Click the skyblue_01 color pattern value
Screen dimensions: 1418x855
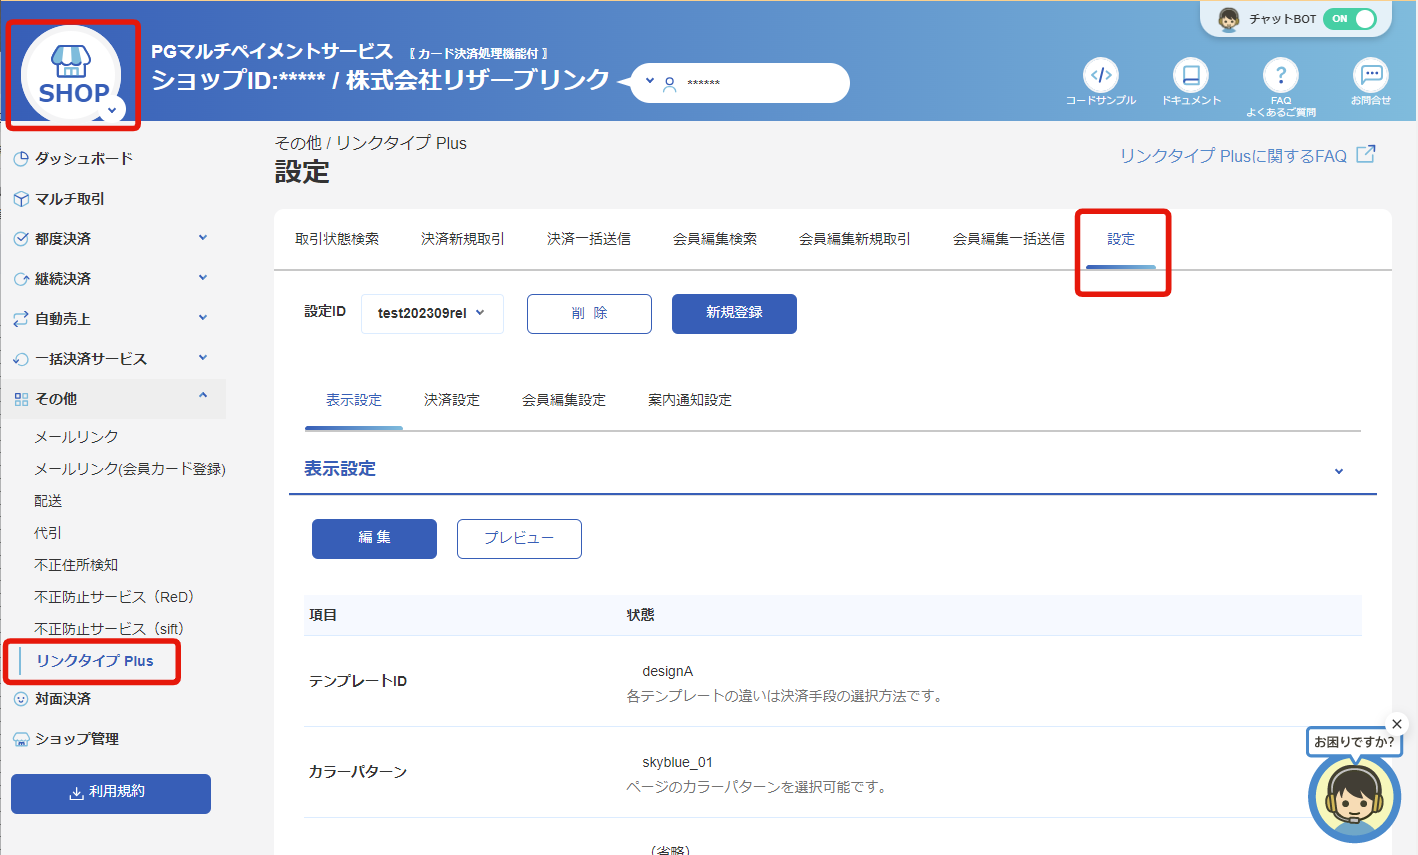pos(678,762)
